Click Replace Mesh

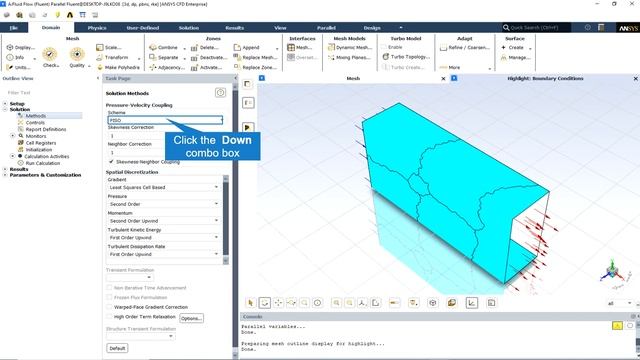point(255,58)
